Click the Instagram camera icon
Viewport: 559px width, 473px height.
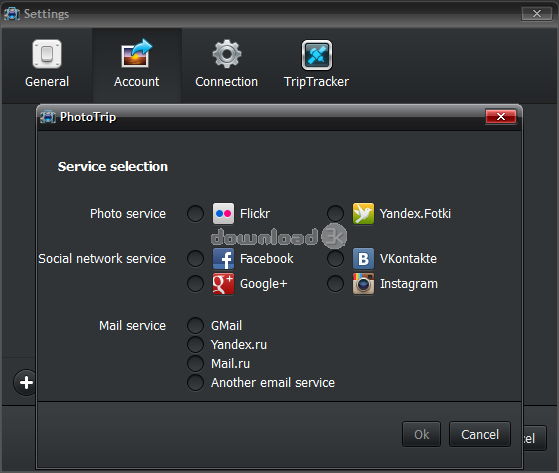tap(363, 284)
